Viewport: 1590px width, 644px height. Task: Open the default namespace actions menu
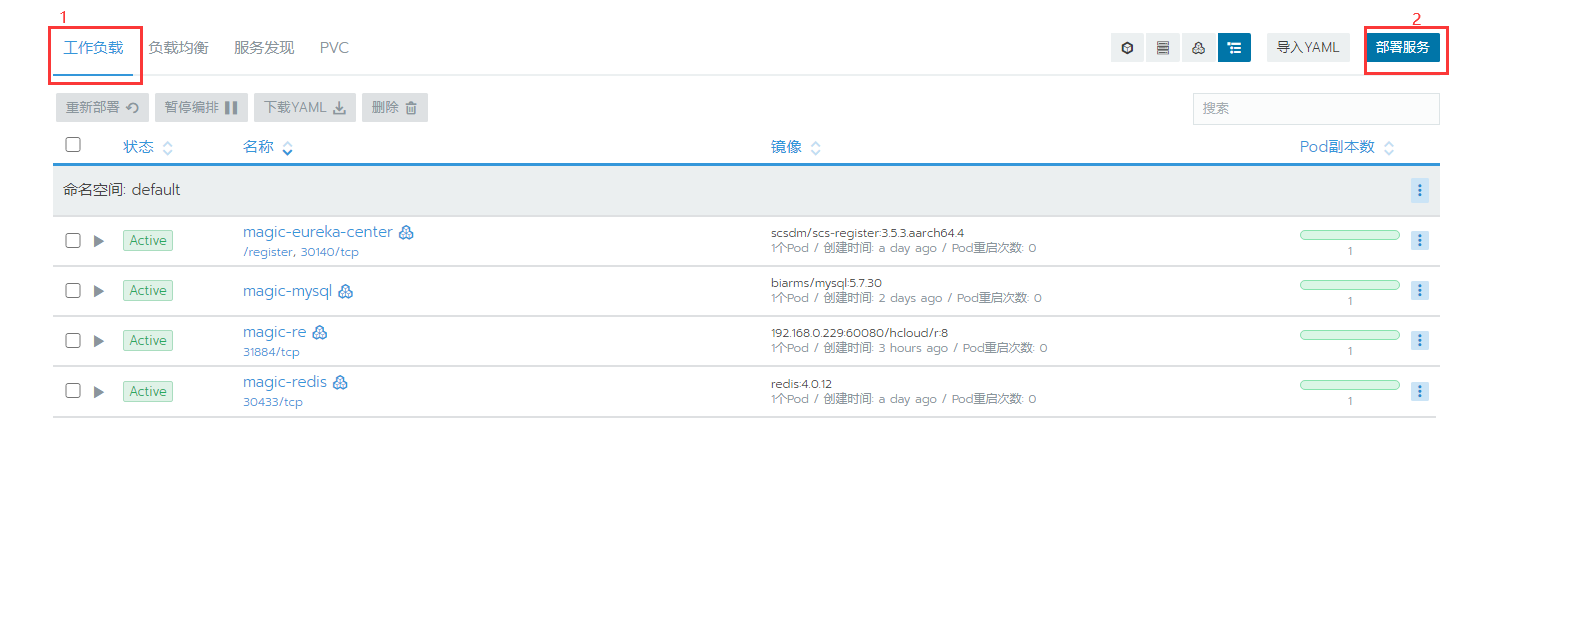click(x=1420, y=190)
